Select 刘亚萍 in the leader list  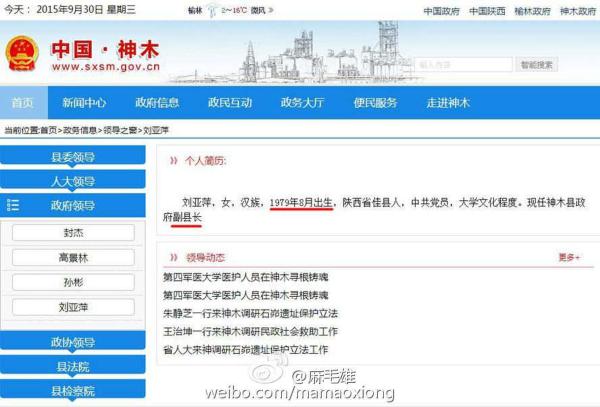[73, 307]
